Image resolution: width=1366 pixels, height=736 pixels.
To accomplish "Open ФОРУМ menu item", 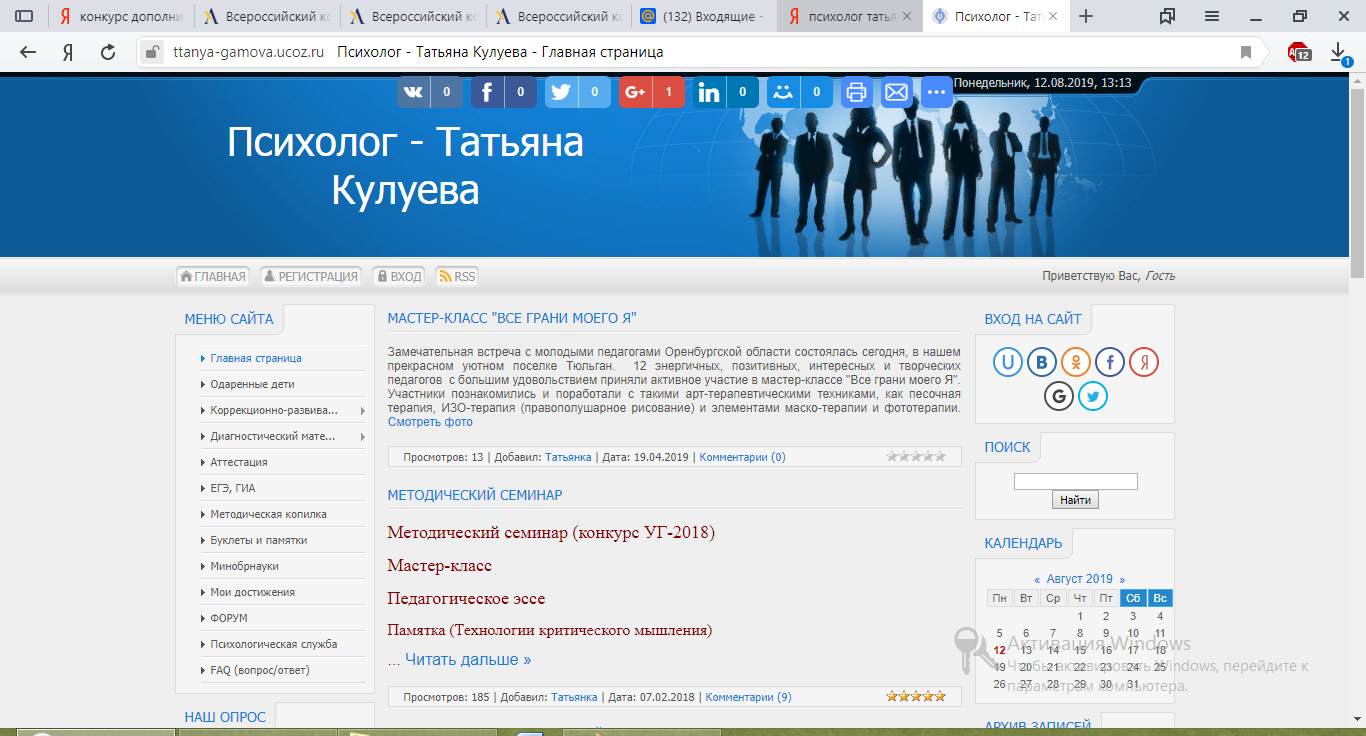I will [x=229, y=618].
